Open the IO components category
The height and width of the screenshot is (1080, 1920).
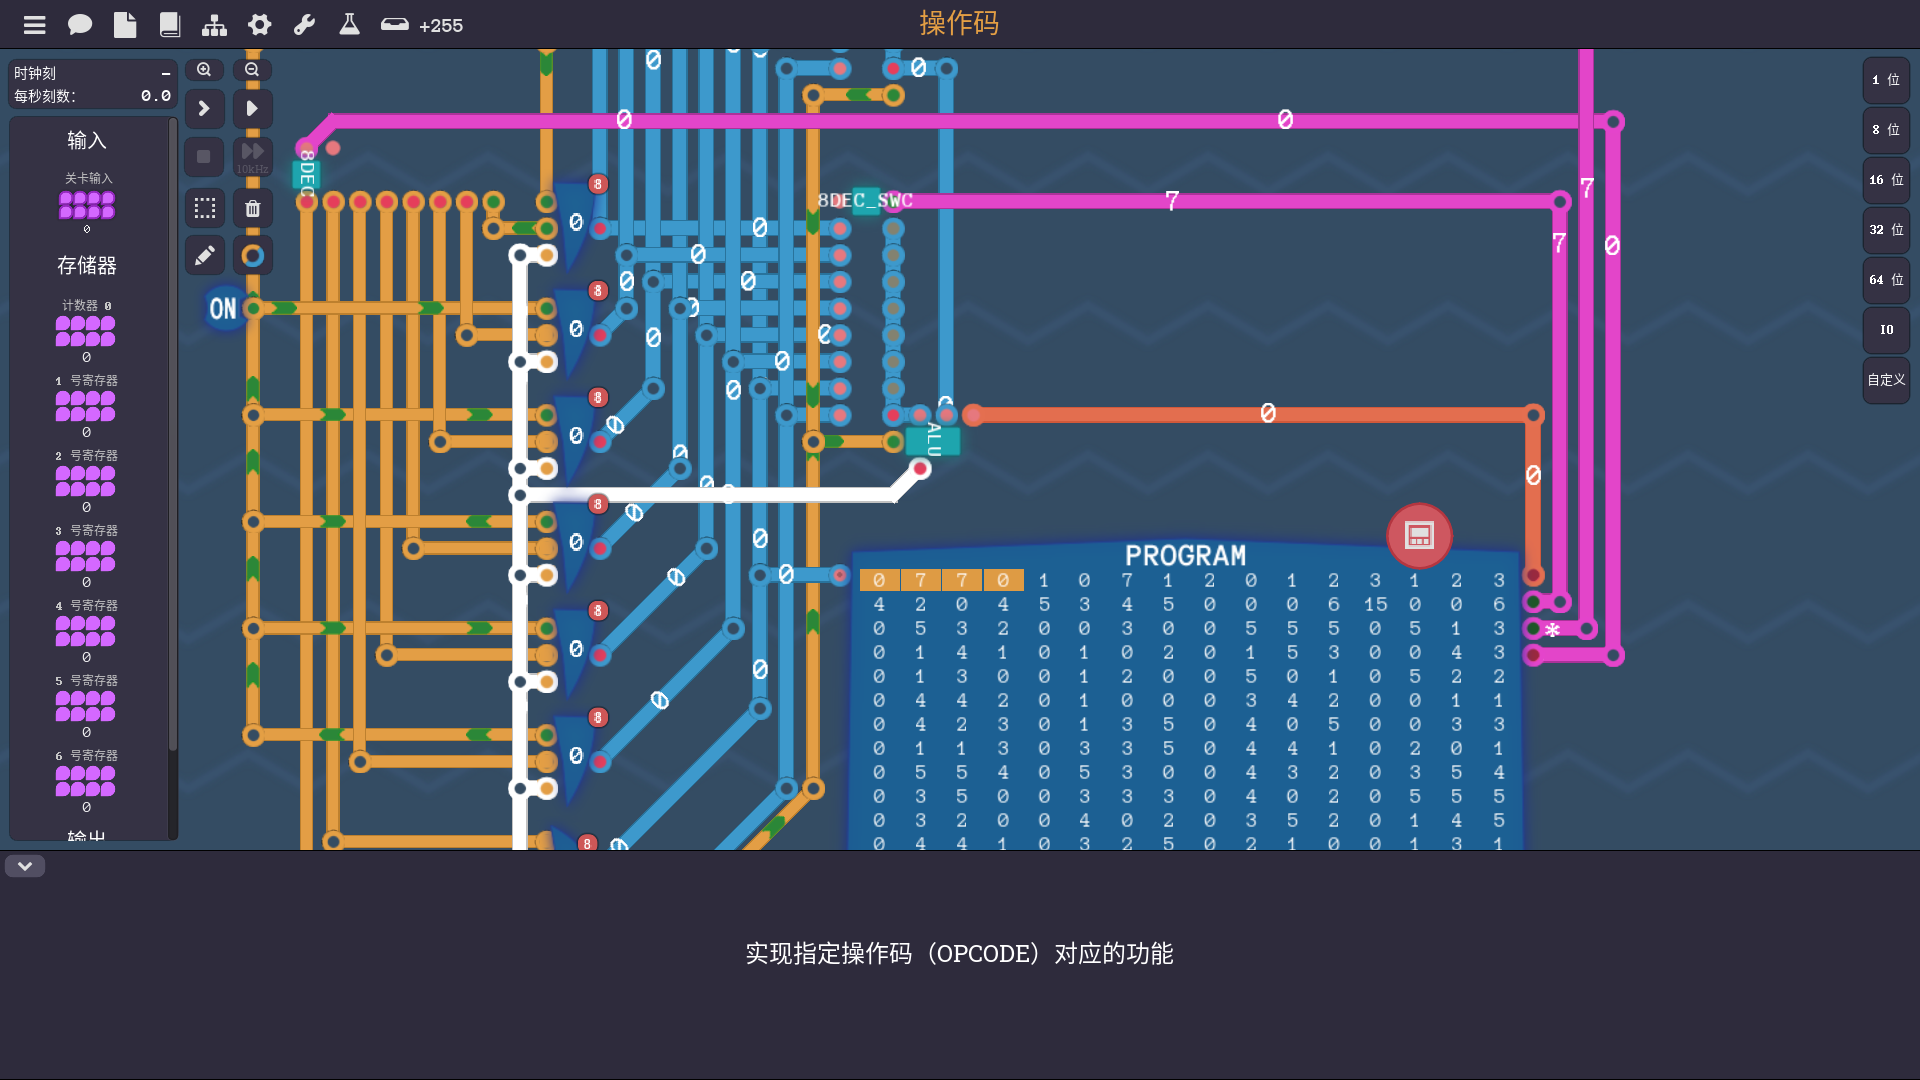pyautogui.click(x=1886, y=330)
